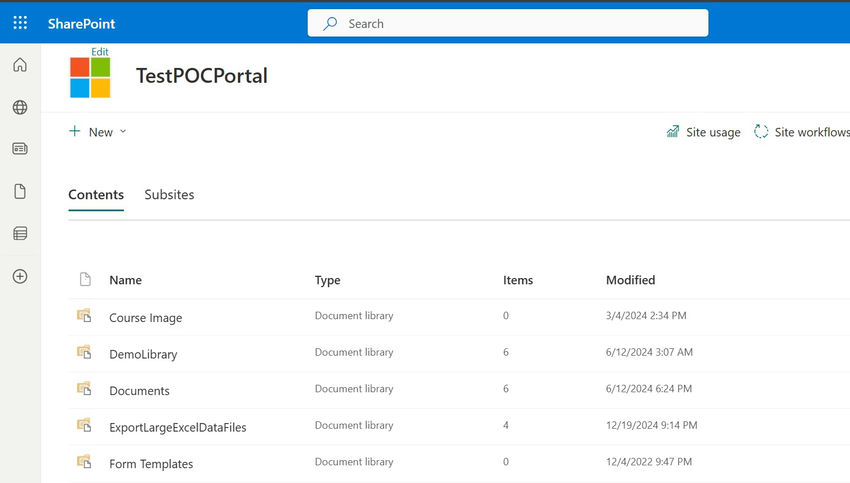Screen dimensions: 850x483
Task: Select the Contents tab
Action: (x=96, y=195)
